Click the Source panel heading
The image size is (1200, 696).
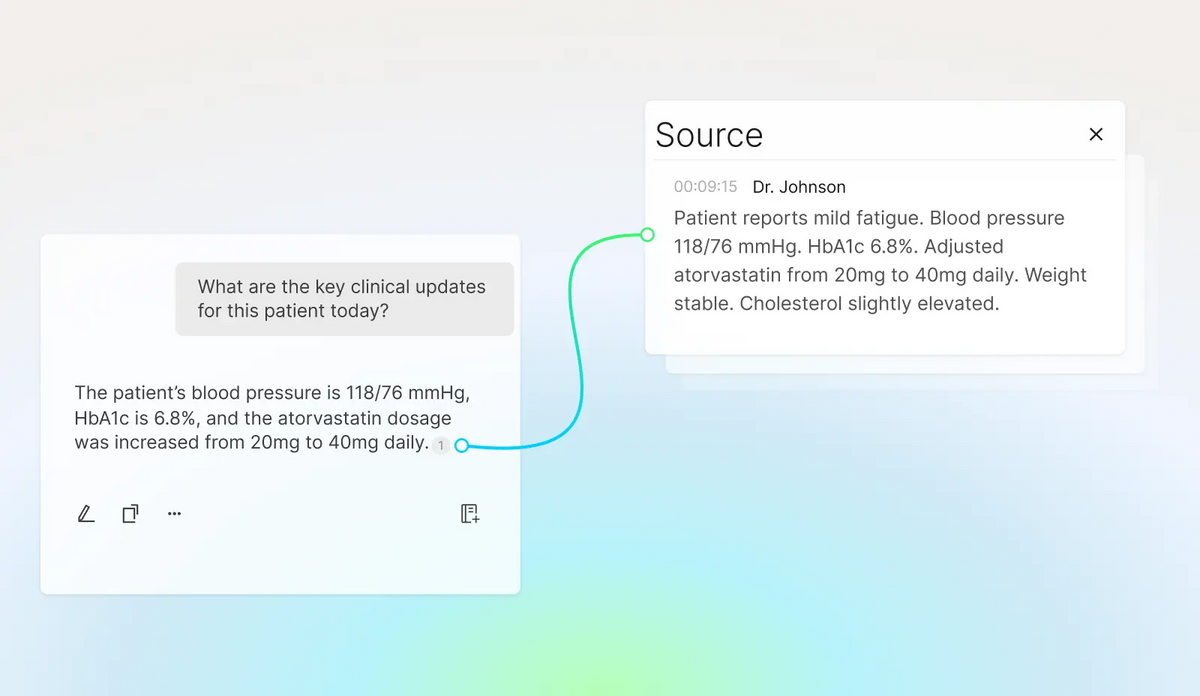(x=709, y=135)
